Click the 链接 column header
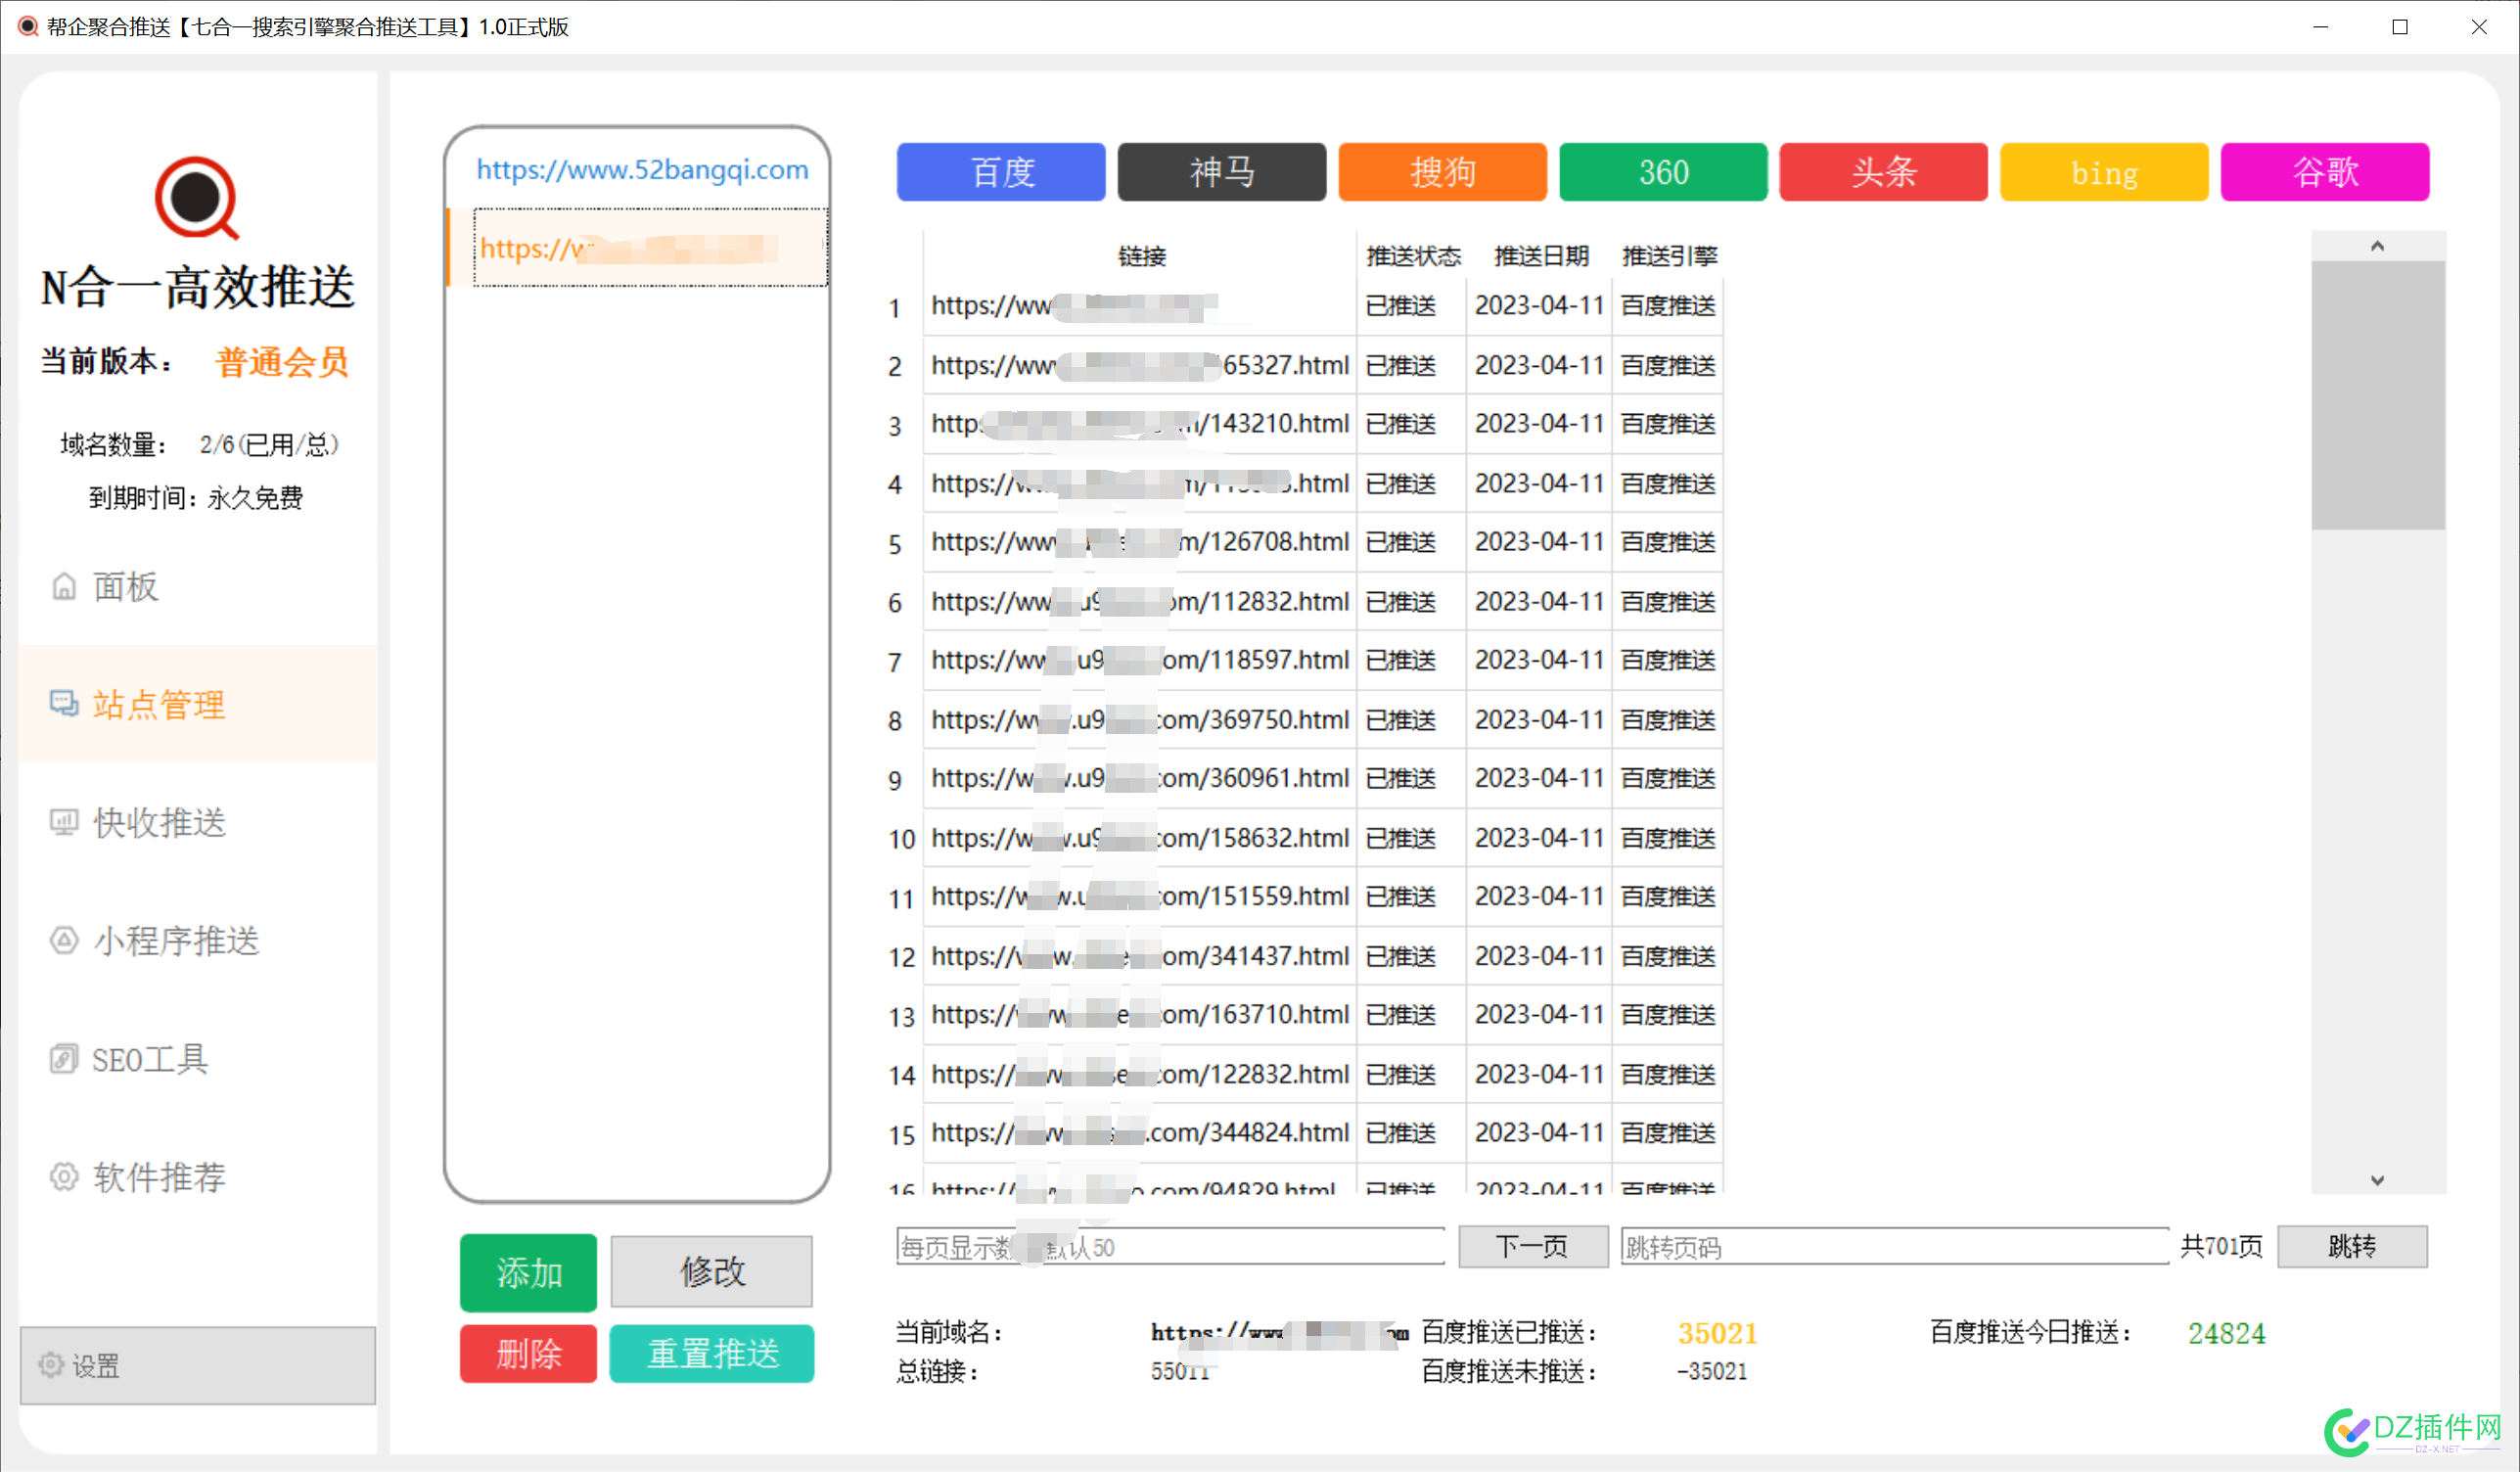 pos(1141,256)
